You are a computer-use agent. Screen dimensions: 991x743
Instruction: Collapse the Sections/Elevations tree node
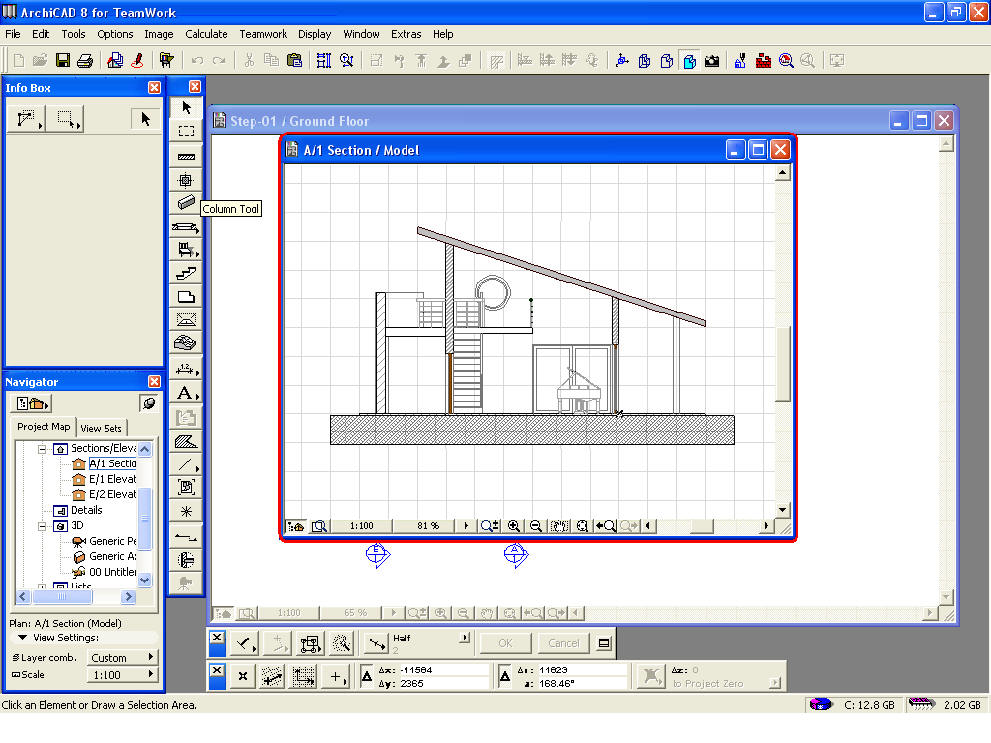click(x=42, y=449)
